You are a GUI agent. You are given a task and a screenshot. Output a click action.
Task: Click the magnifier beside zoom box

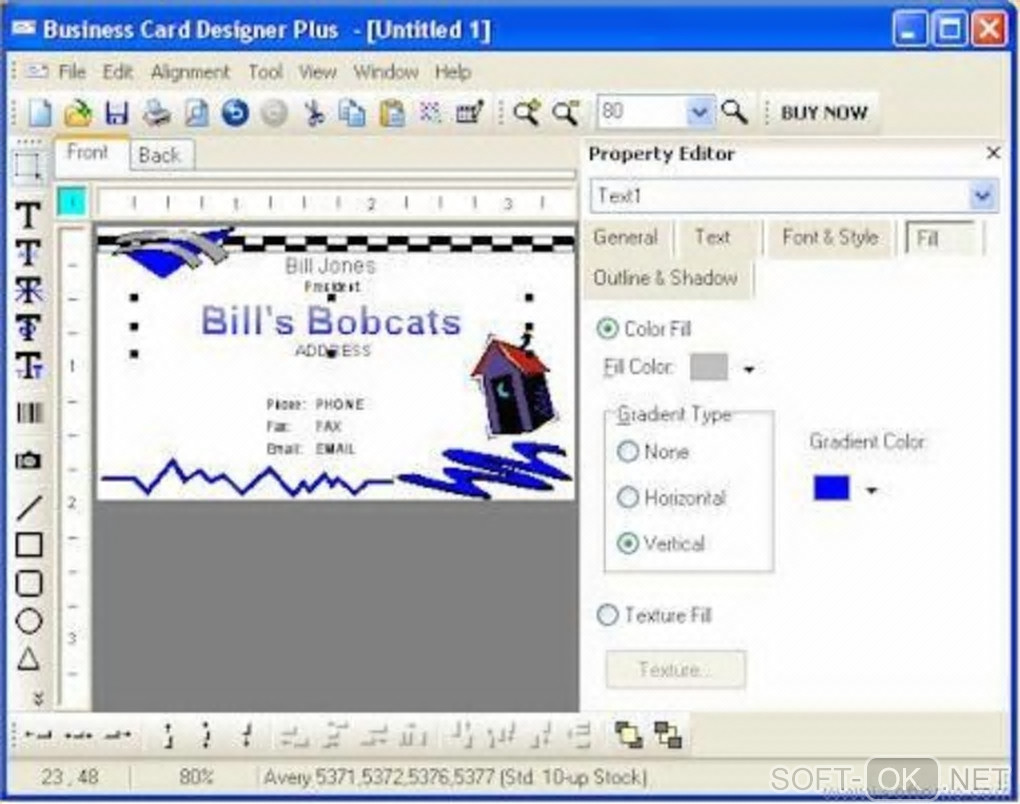coord(734,113)
